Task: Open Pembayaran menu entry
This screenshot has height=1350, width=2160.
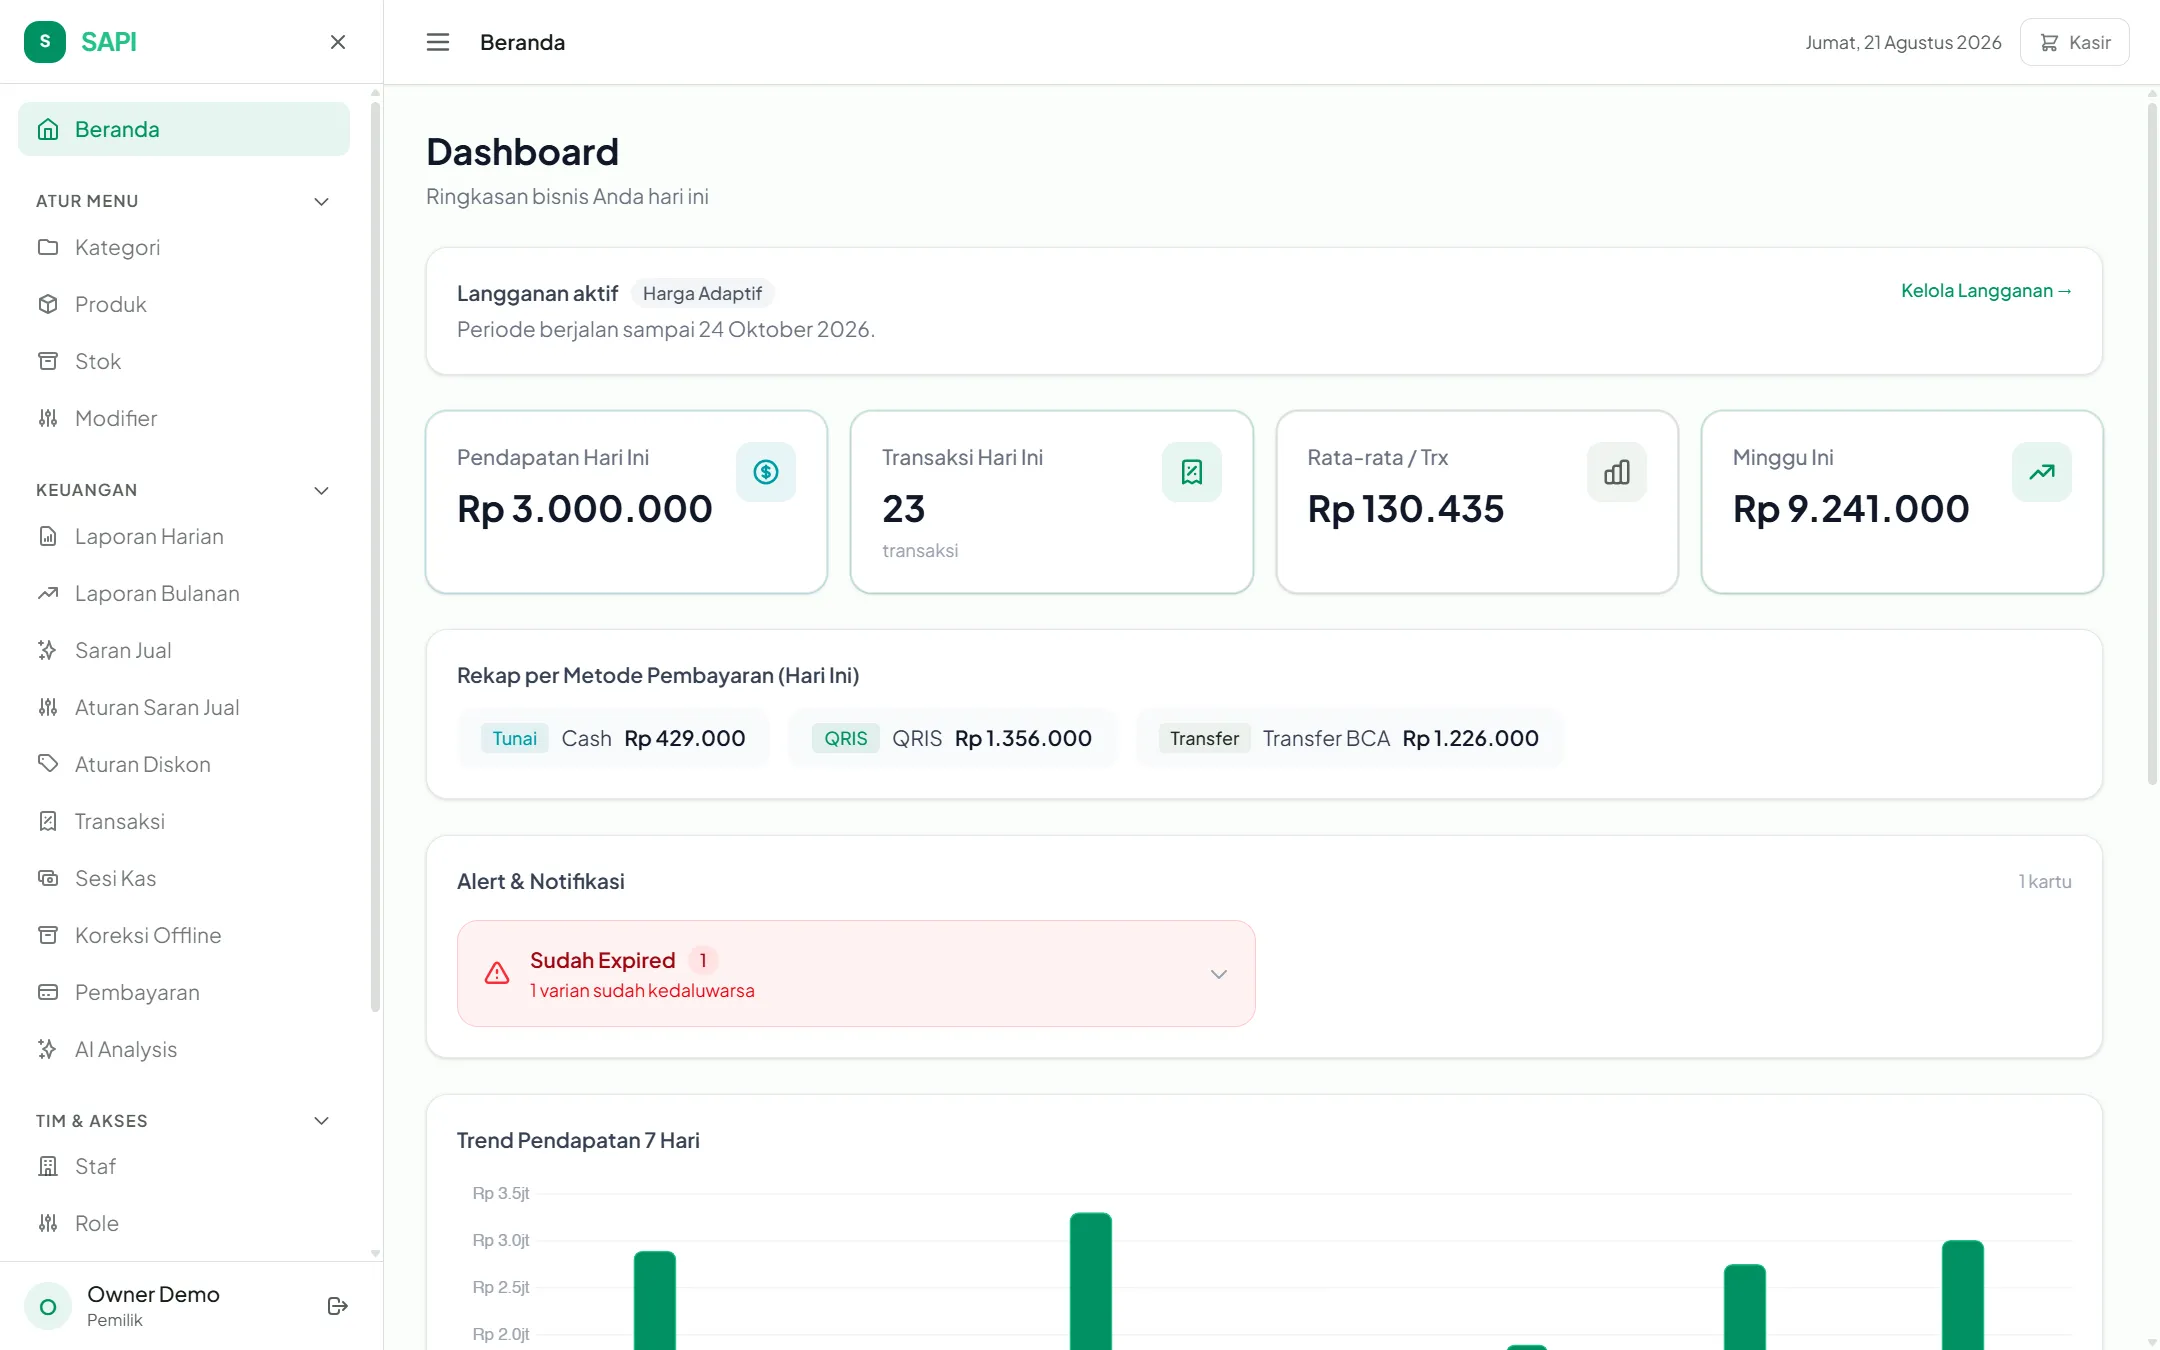Action: (x=137, y=992)
